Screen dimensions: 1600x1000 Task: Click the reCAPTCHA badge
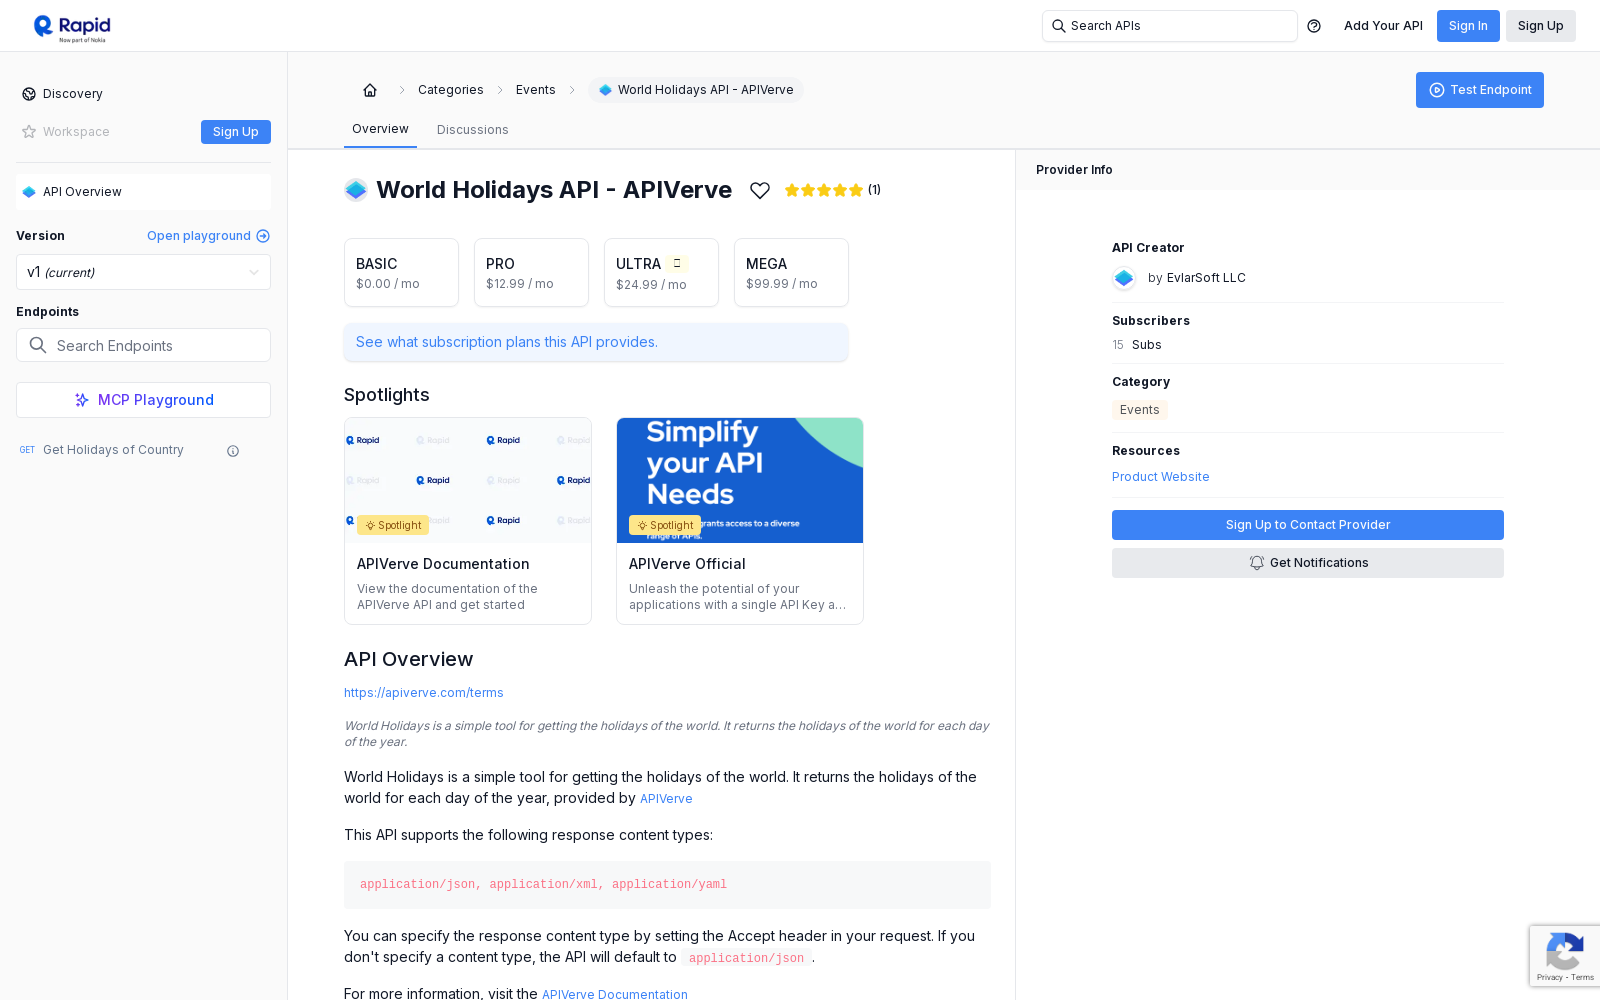click(x=1565, y=957)
